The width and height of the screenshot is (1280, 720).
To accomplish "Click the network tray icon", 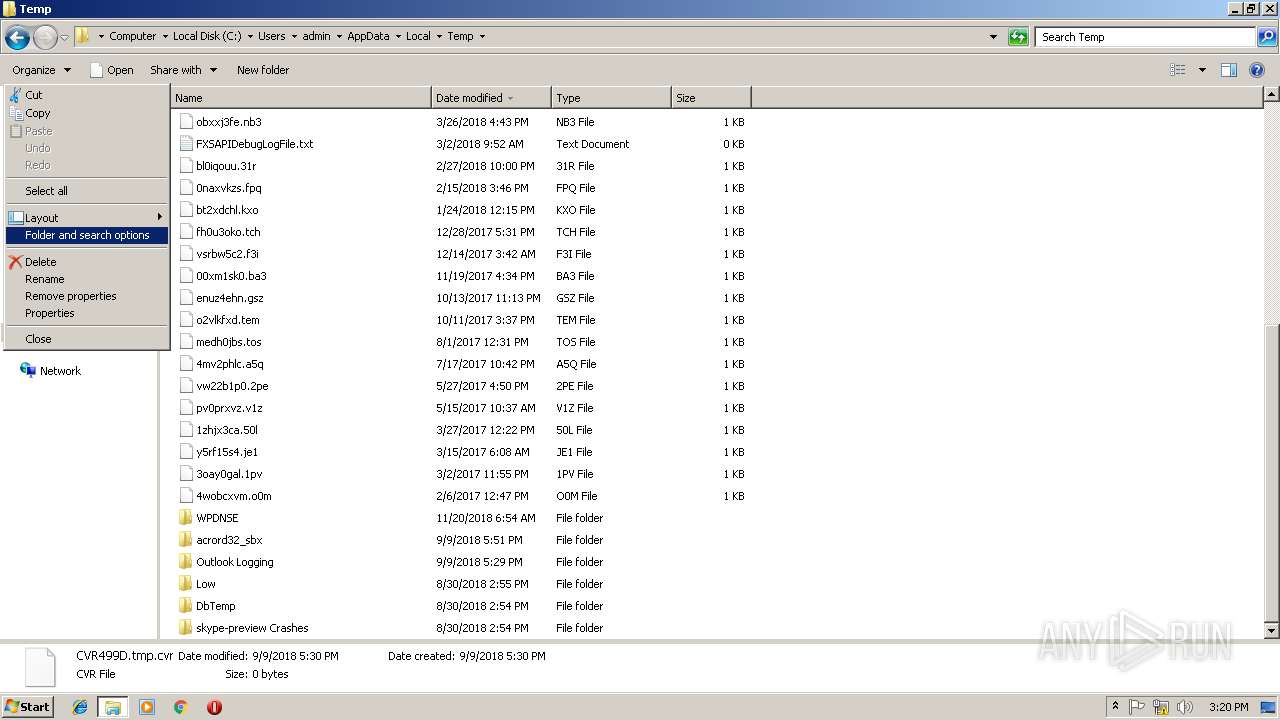I will click(x=1160, y=707).
